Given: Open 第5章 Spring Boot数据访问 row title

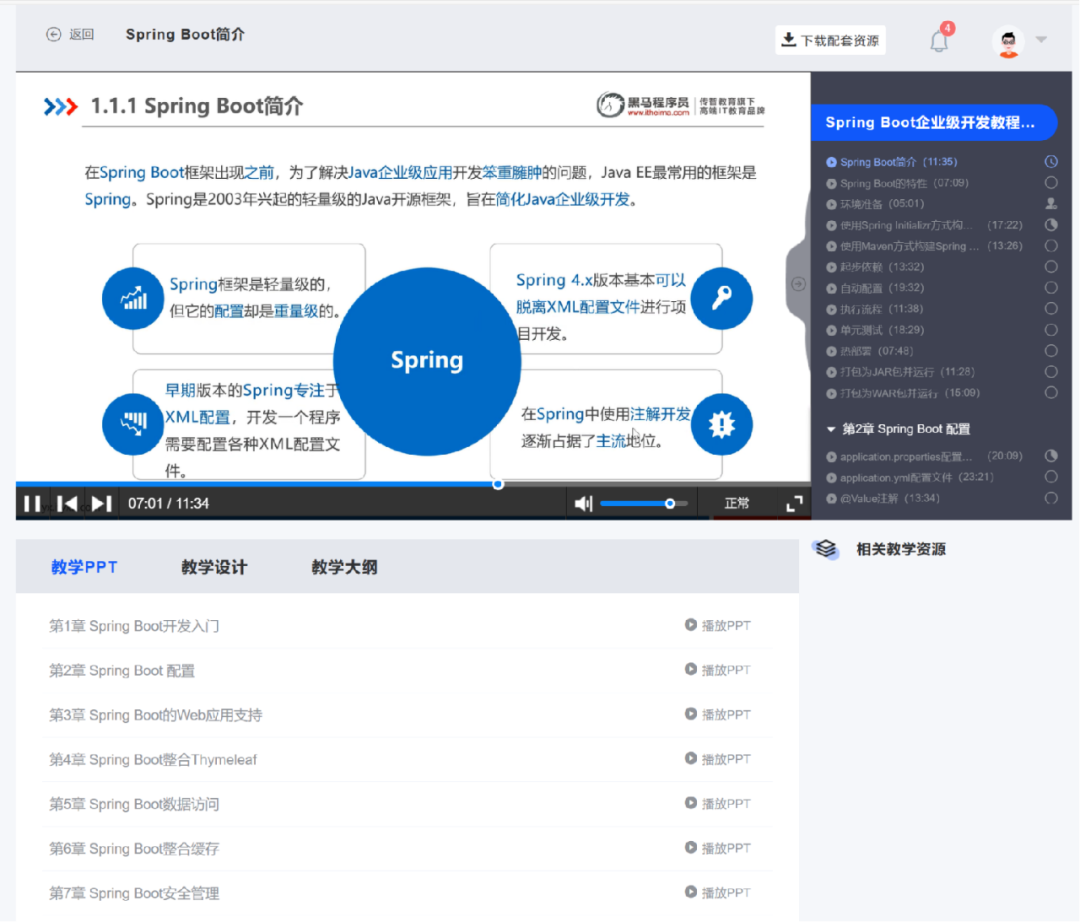Looking at the screenshot, I should tap(134, 804).
